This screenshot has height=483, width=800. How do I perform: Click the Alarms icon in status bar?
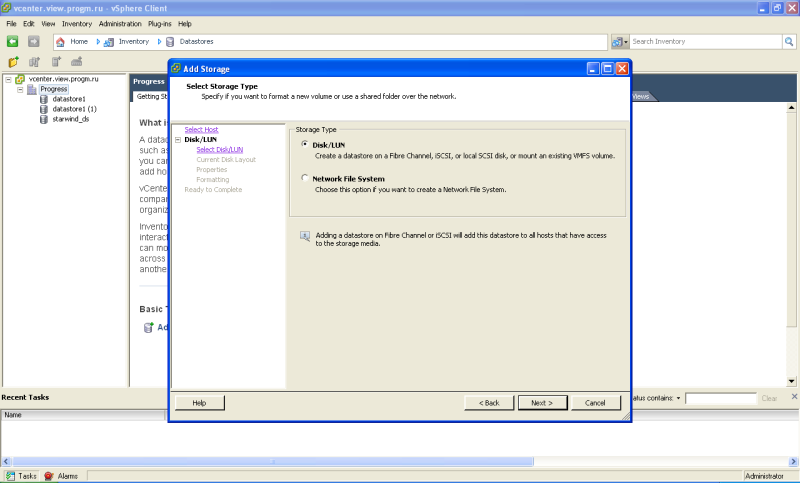coord(49,476)
